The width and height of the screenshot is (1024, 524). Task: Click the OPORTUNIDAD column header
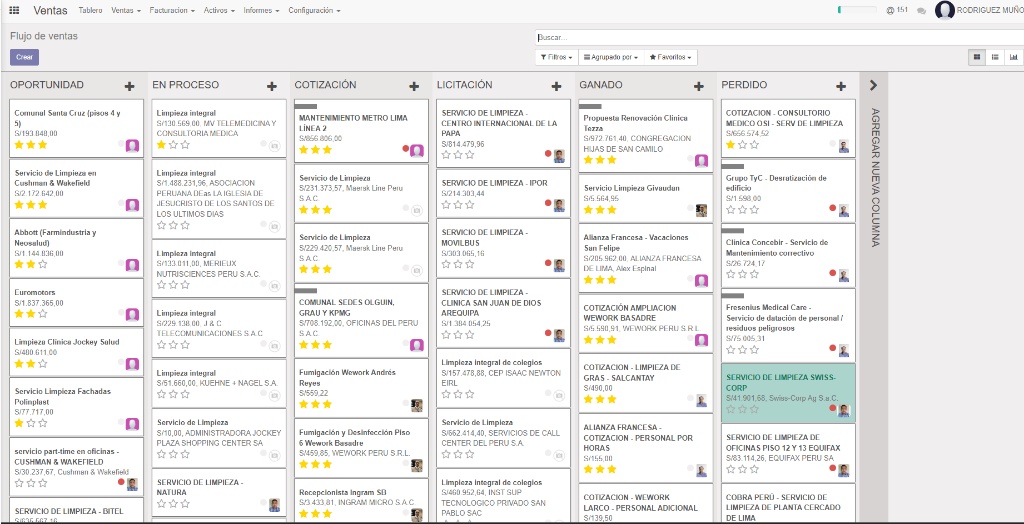point(47,85)
